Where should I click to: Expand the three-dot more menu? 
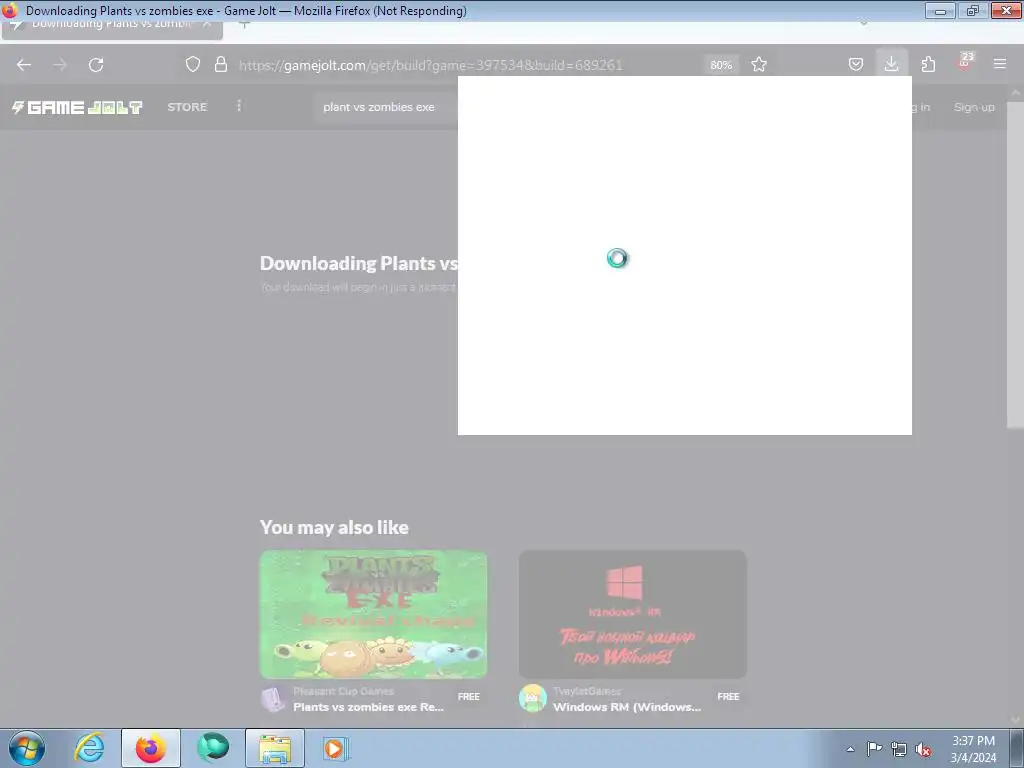coord(239,106)
